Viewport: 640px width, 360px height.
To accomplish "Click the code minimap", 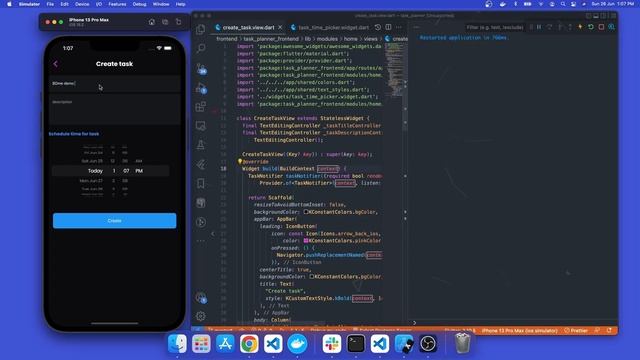I will click(x=394, y=69).
